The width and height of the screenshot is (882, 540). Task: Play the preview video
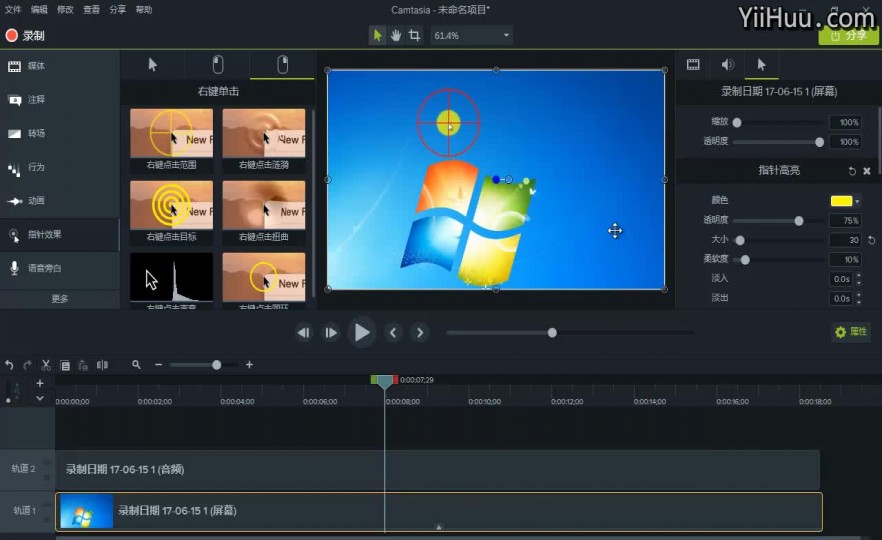(361, 332)
